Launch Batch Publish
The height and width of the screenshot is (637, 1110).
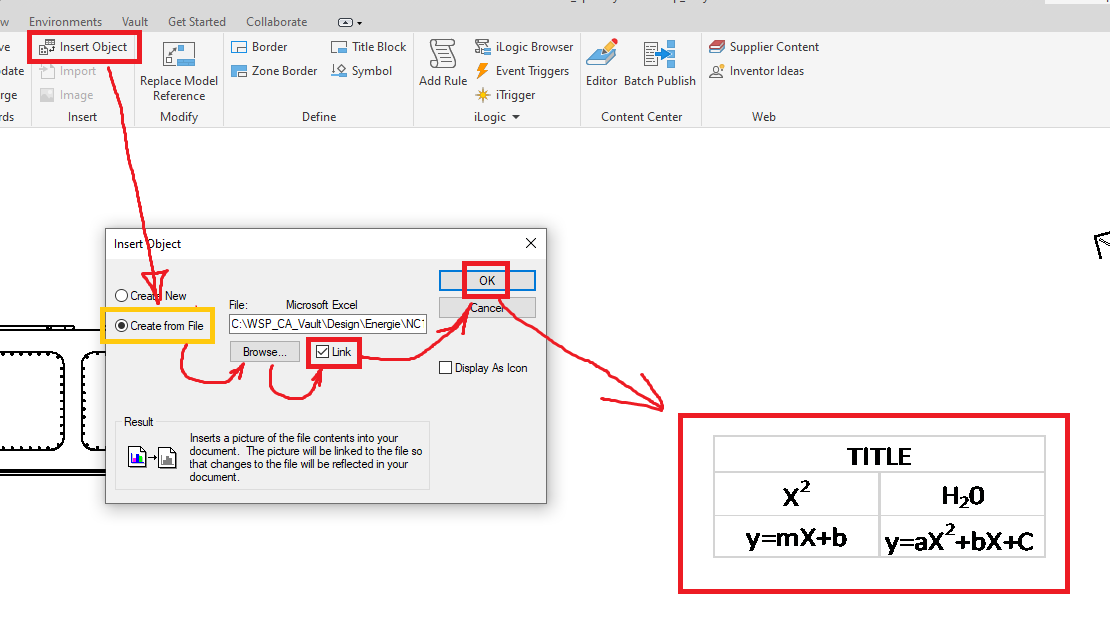tap(659, 62)
